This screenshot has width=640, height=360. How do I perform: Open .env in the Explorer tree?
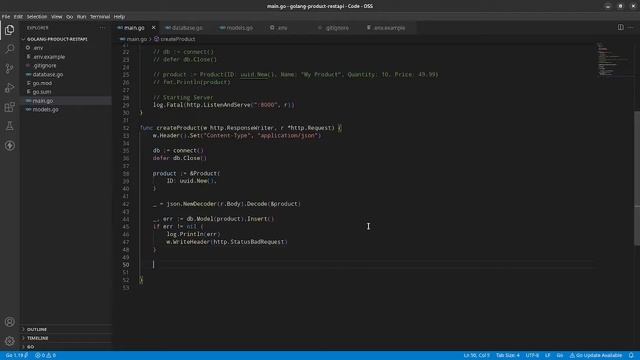66,48
